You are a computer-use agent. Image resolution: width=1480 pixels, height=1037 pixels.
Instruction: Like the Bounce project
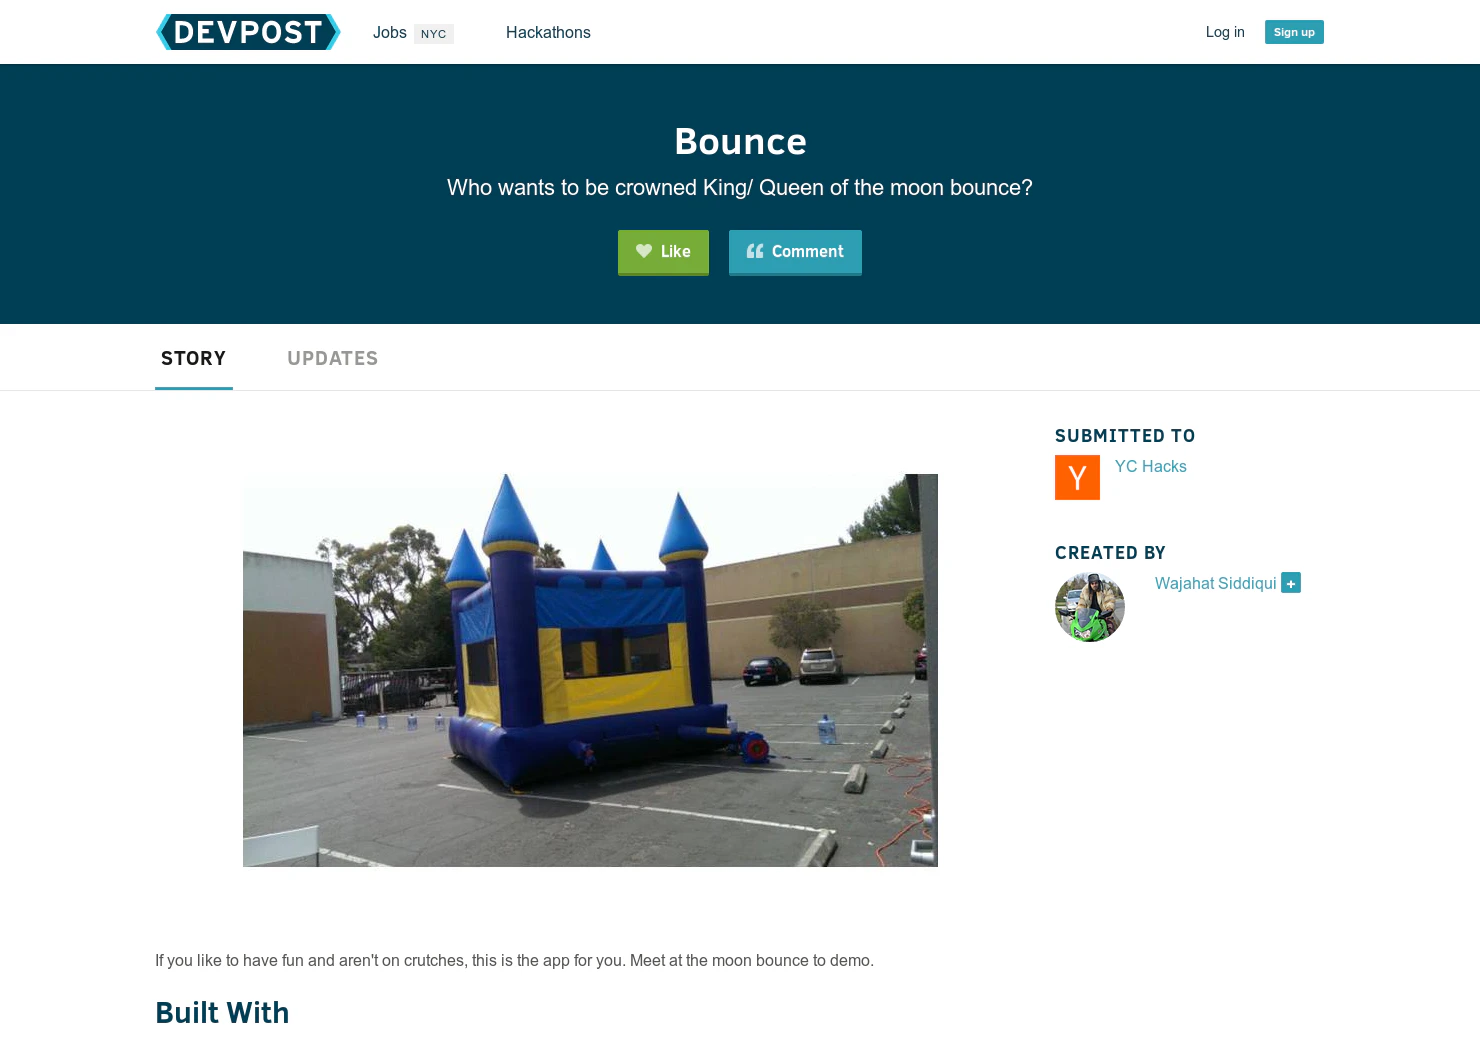663,252
